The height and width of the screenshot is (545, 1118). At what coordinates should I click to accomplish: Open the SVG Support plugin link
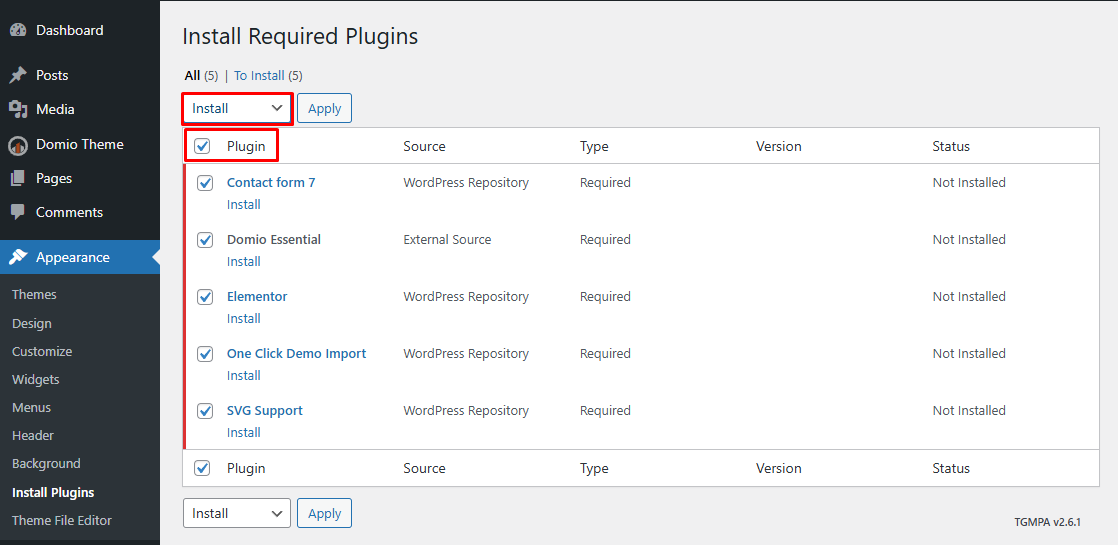[265, 411]
